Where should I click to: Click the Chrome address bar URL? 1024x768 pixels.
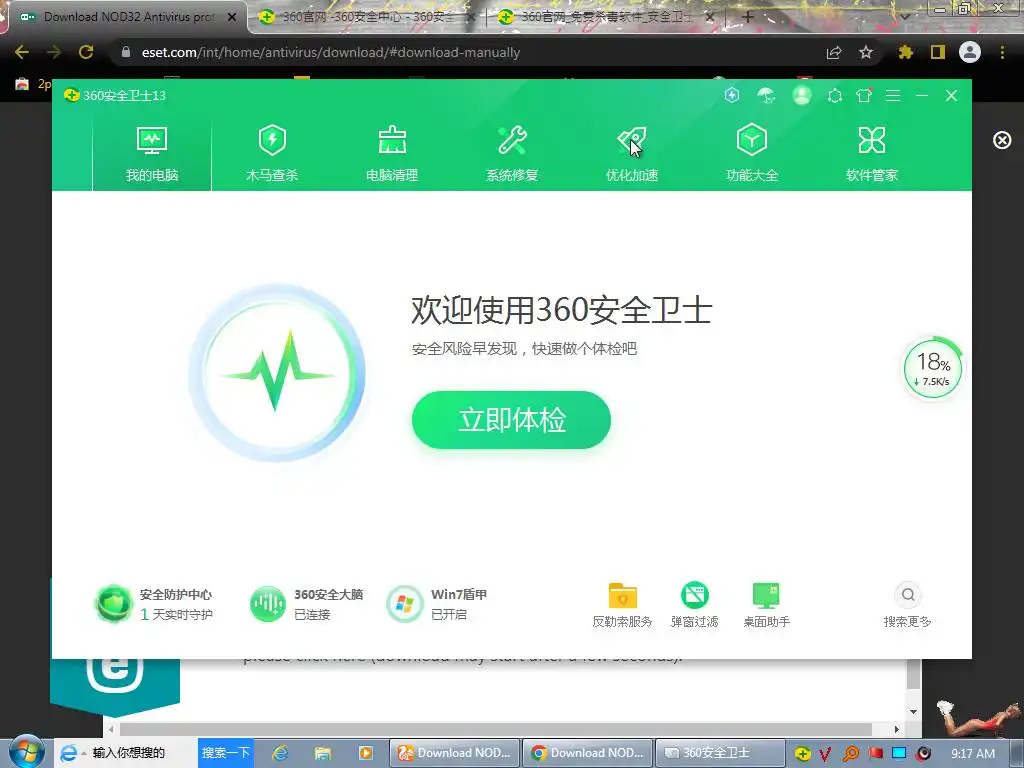tap(330, 52)
